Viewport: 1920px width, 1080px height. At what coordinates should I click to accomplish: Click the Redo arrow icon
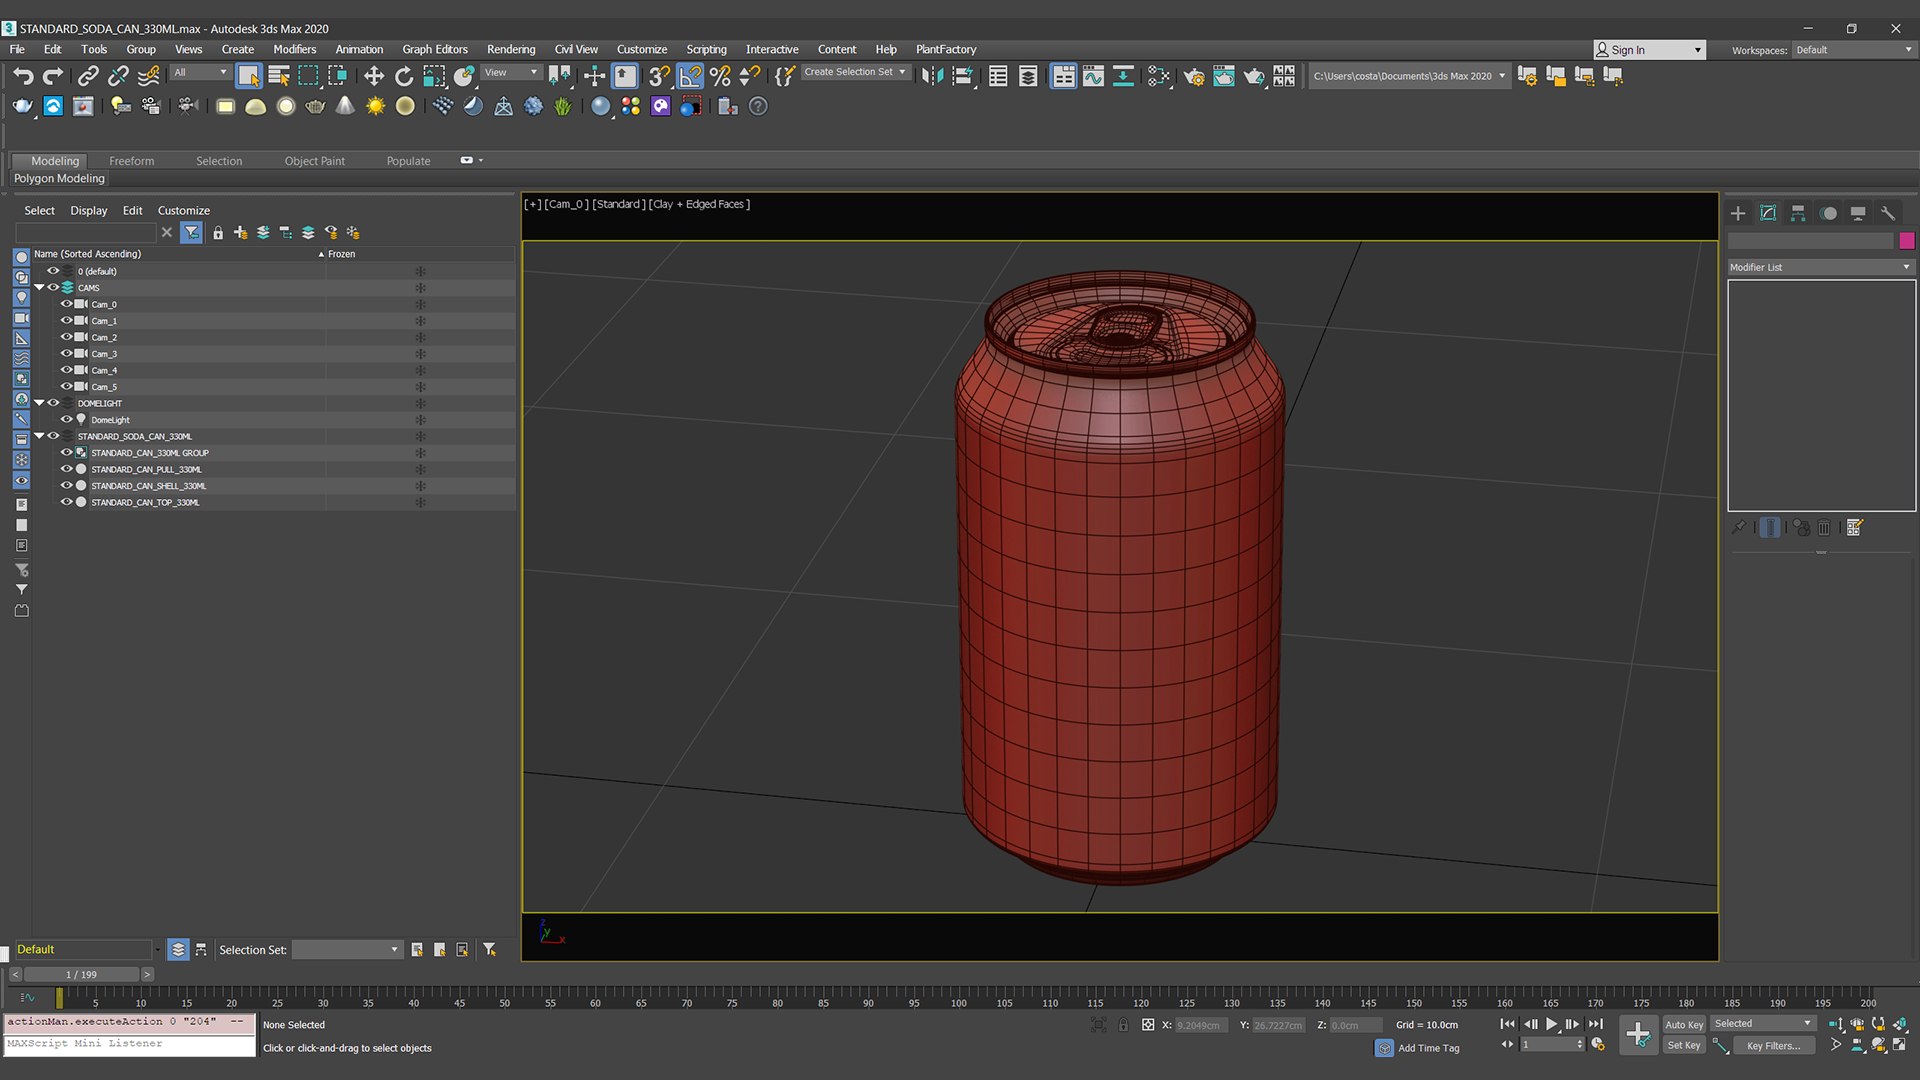click(53, 76)
